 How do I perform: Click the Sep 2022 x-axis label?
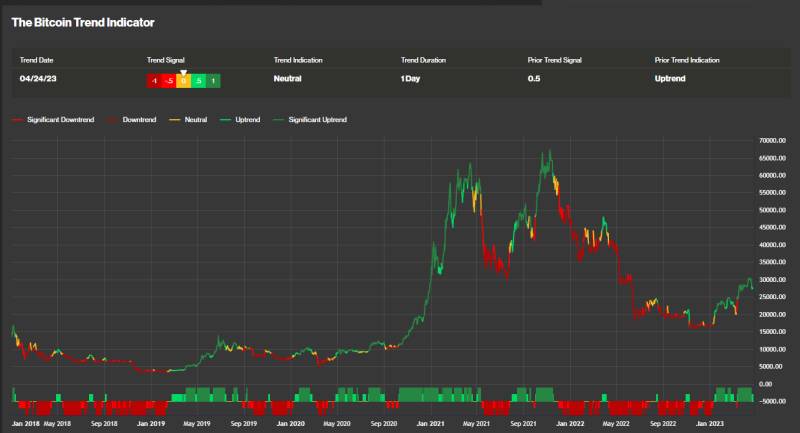click(x=663, y=424)
